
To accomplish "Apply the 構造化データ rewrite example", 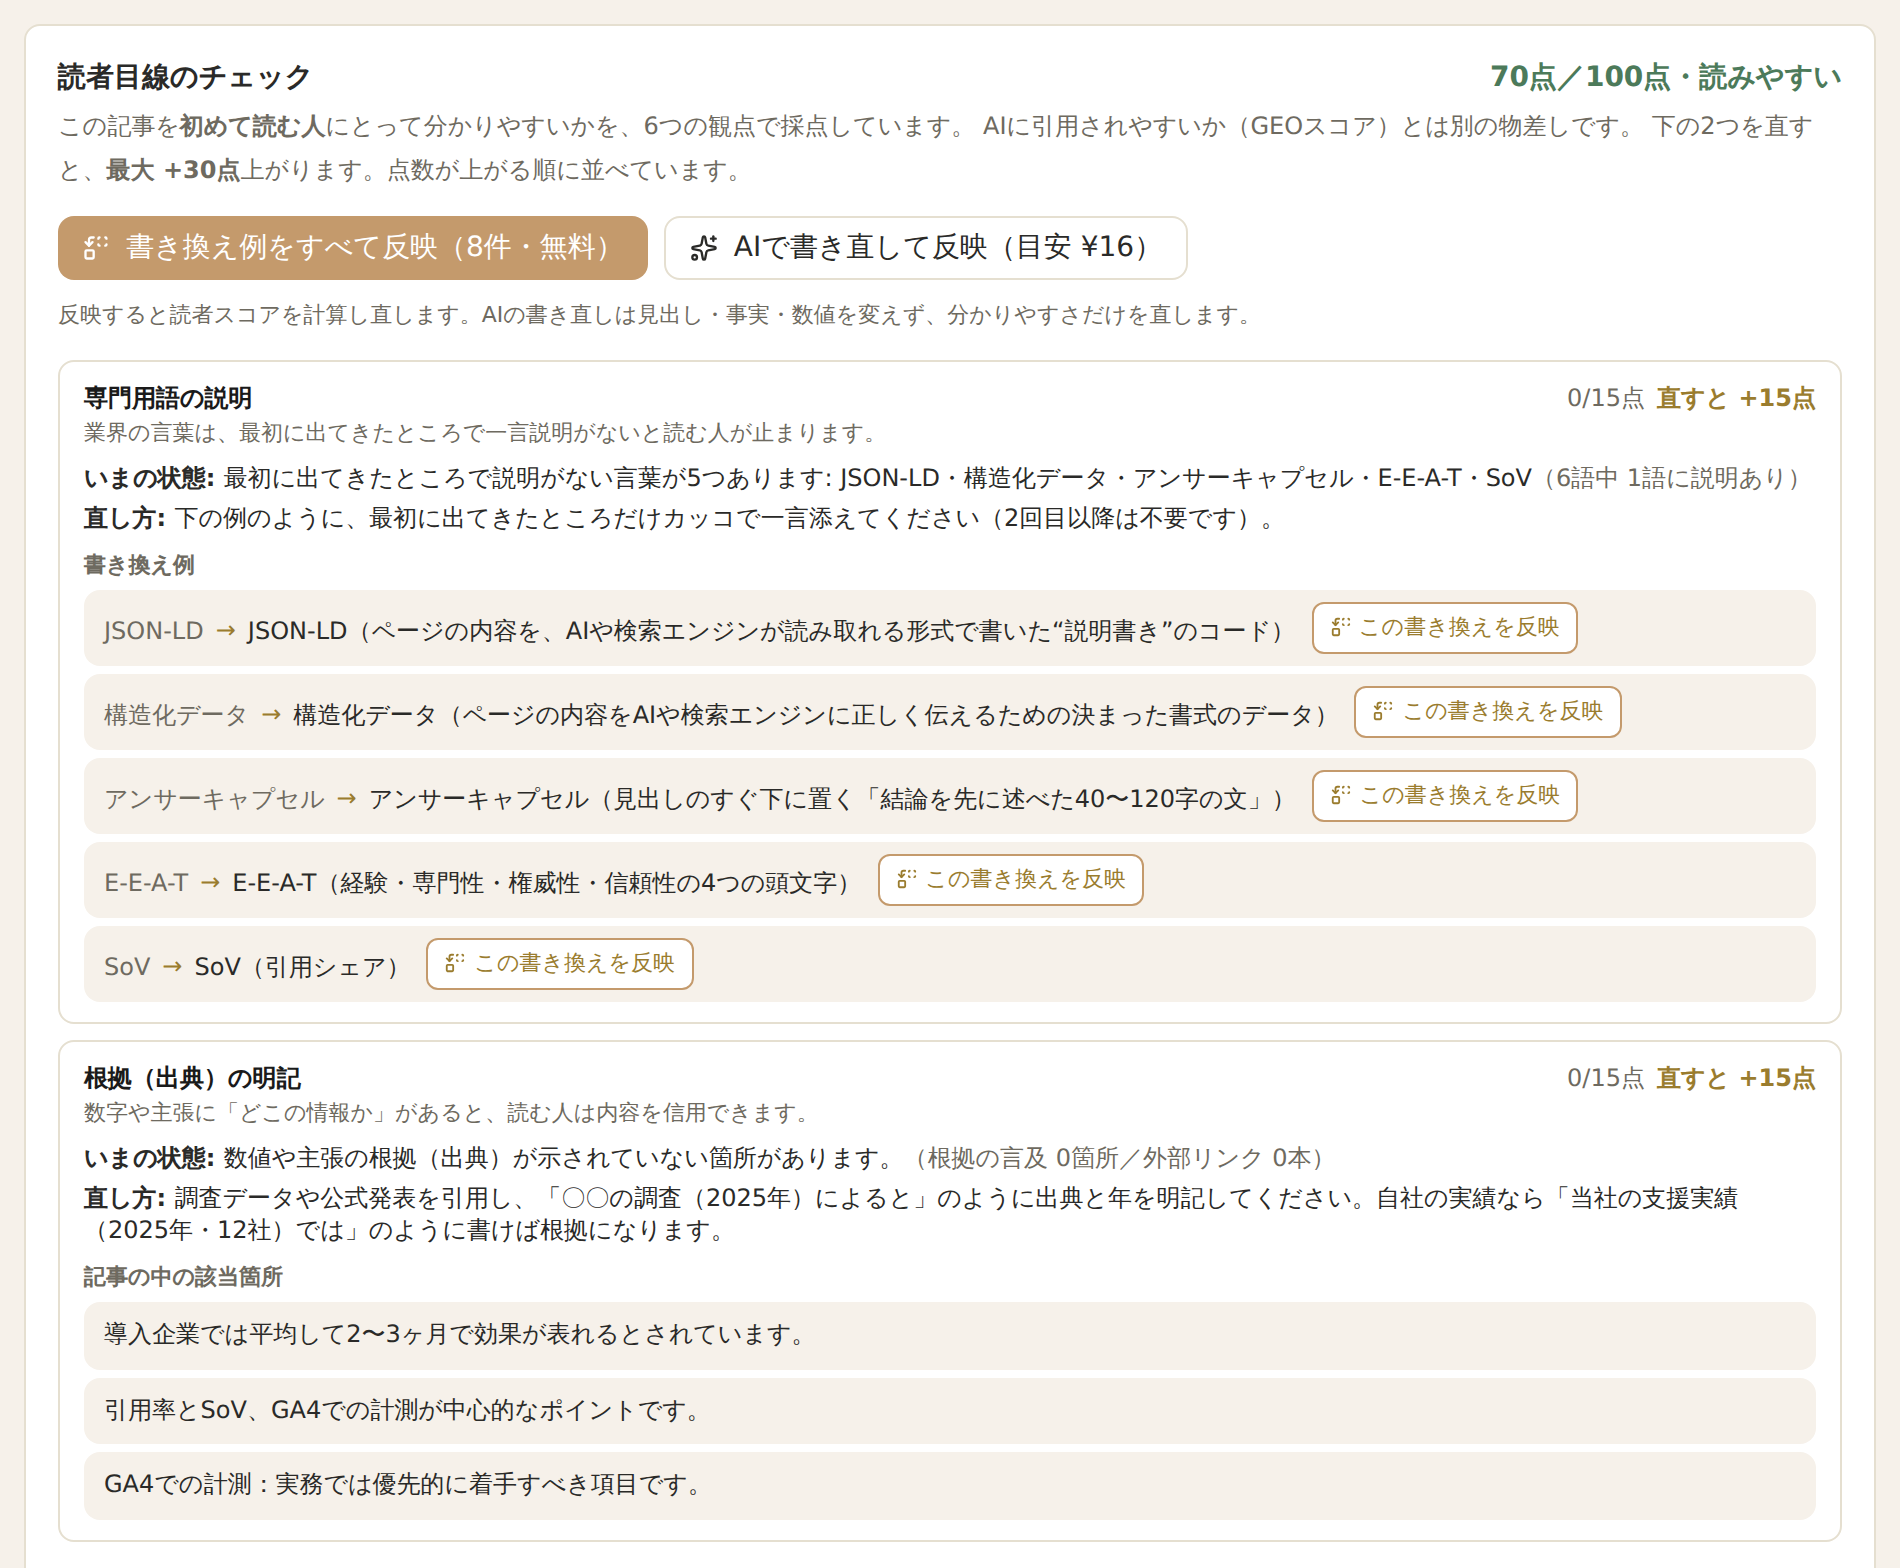I will click(1488, 712).
